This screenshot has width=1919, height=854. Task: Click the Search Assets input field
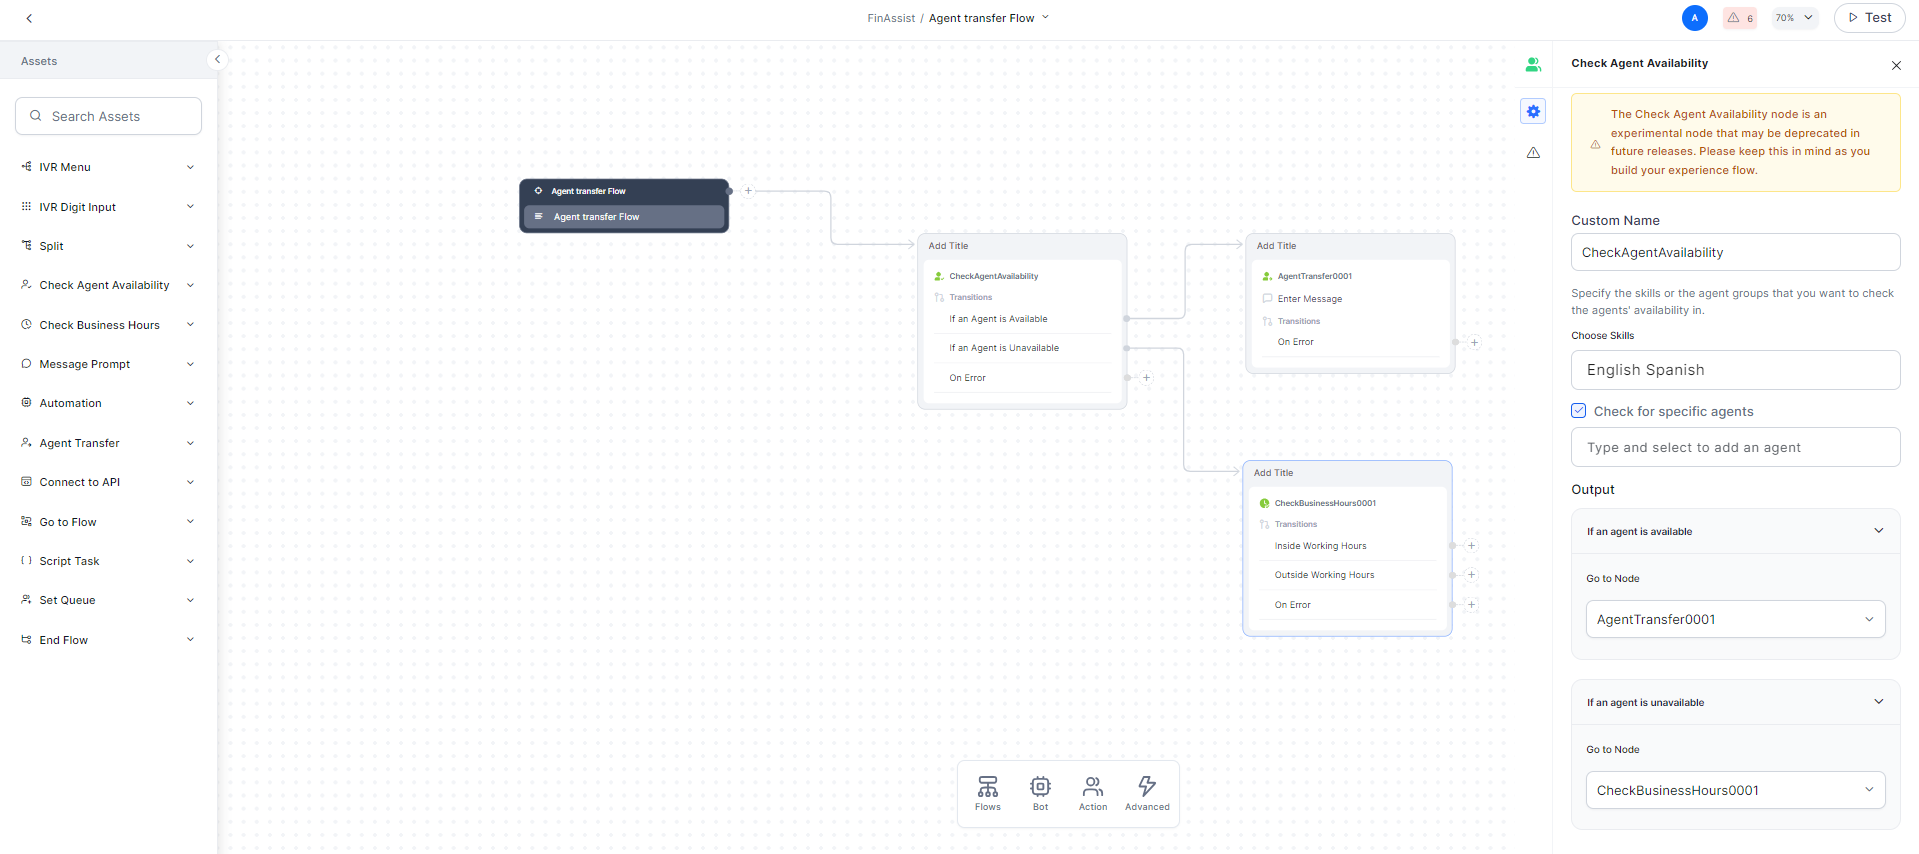click(109, 116)
